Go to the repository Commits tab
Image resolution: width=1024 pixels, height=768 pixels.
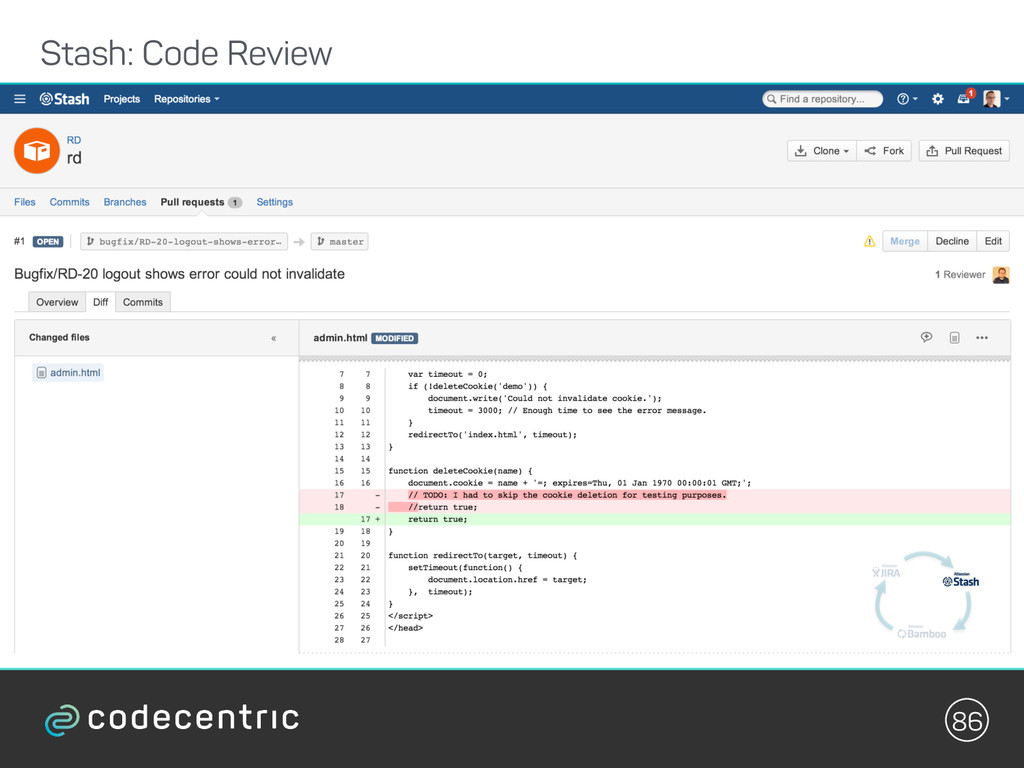pos(69,202)
